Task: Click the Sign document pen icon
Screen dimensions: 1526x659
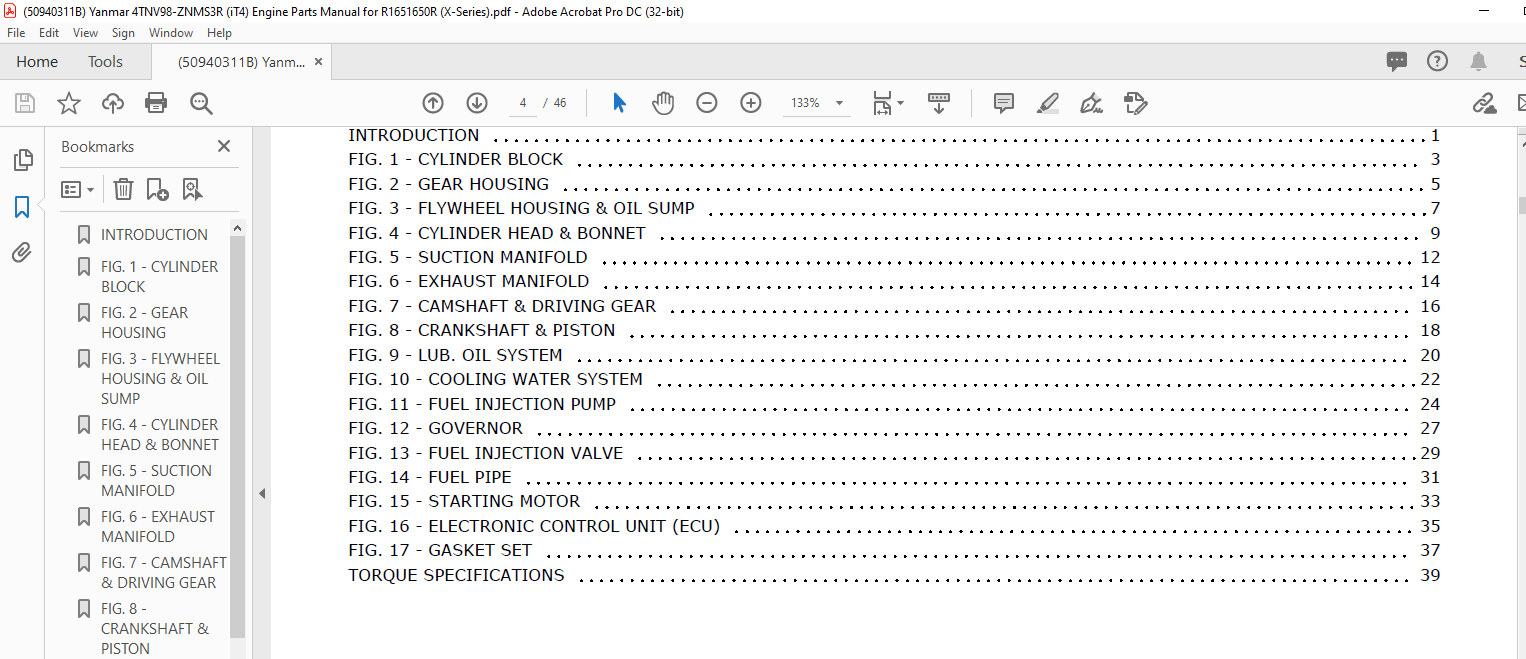Action: pos(1091,103)
